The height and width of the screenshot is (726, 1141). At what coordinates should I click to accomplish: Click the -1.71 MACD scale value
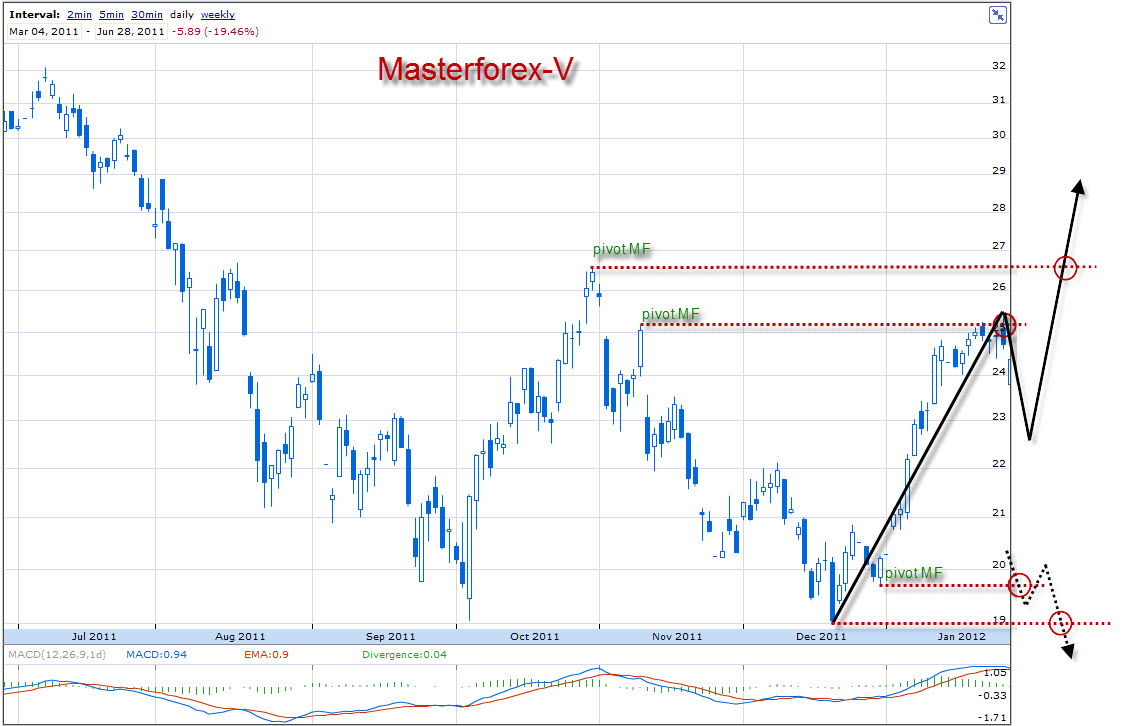click(993, 717)
